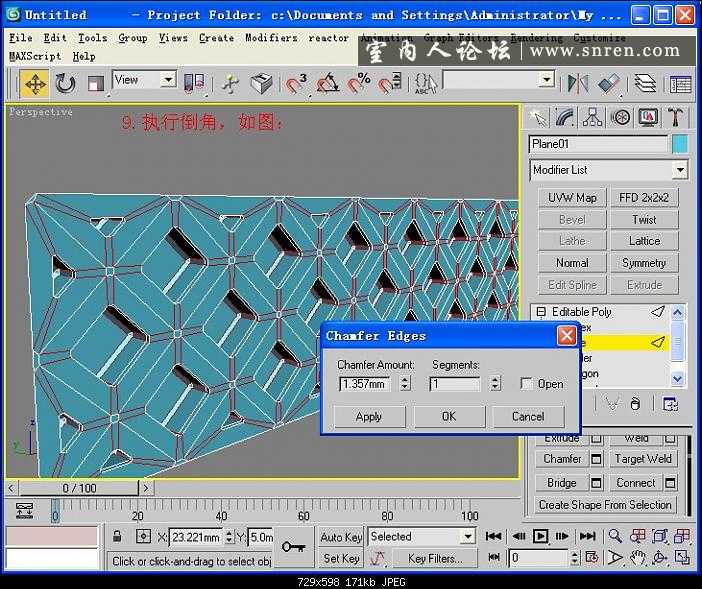Open the Hierarchy command panel tab
702x589 pixels.
point(592,118)
